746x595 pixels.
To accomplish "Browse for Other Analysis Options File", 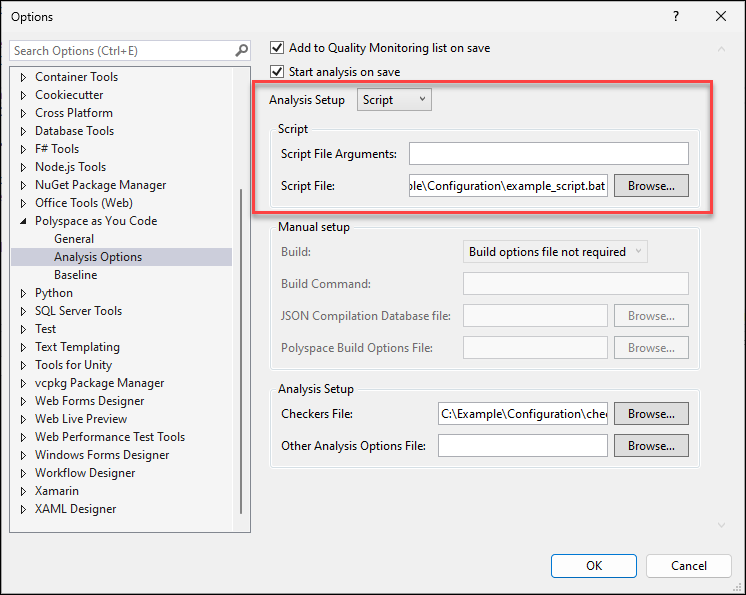I will [x=651, y=445].
